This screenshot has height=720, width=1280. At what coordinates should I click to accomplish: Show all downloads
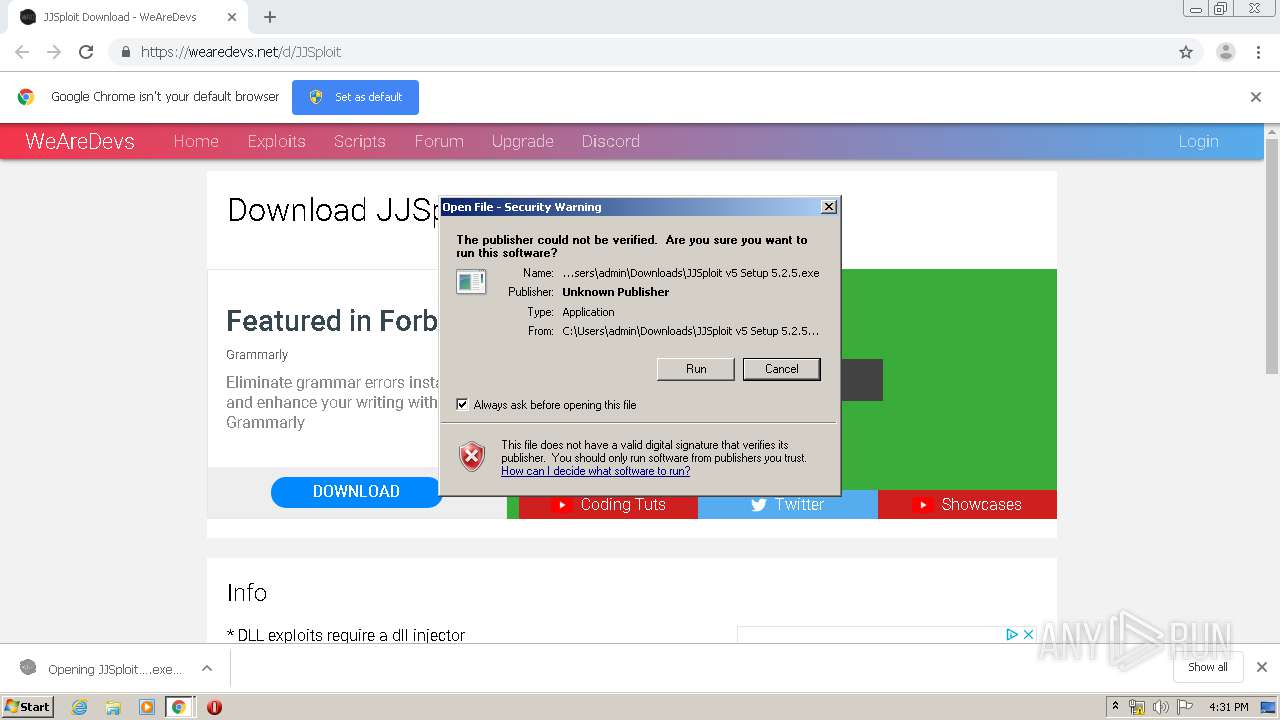pos(1207,667)
